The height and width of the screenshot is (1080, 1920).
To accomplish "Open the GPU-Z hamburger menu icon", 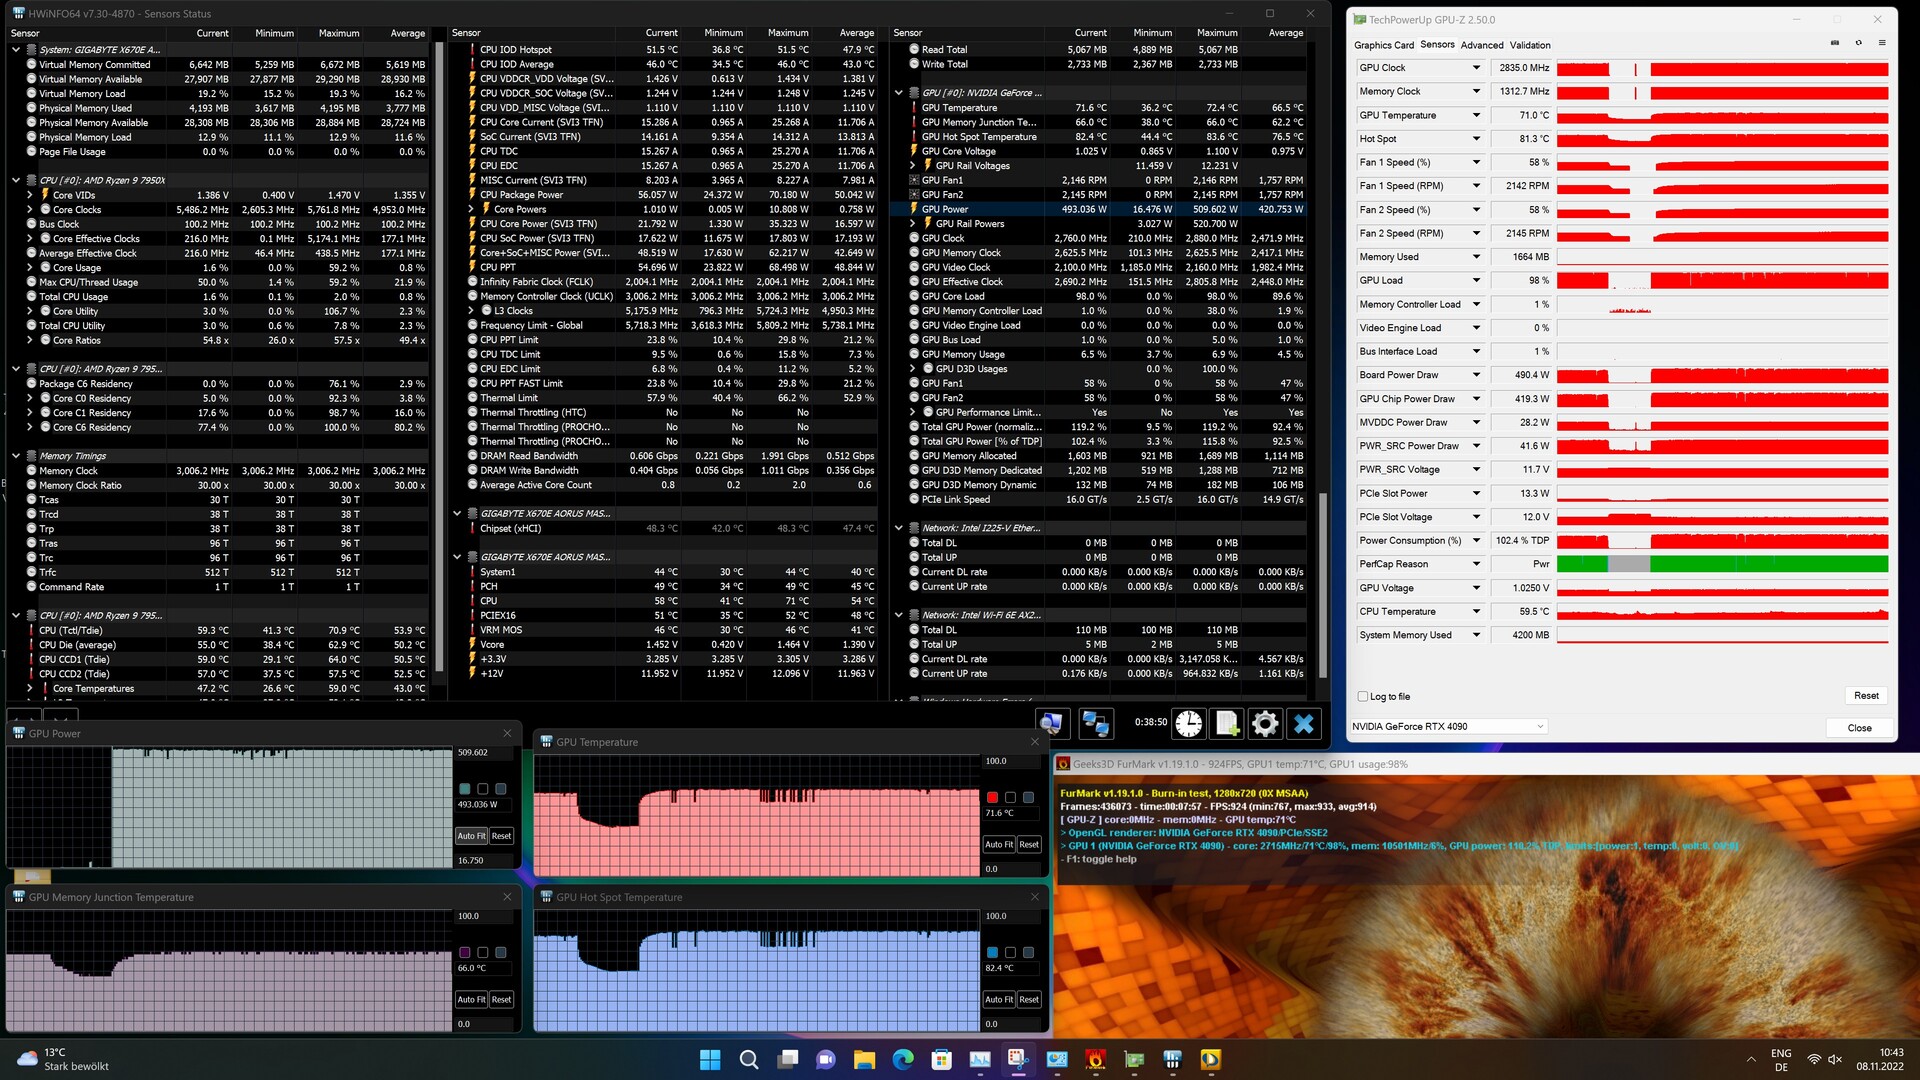I will click(x=1882, y=43).
